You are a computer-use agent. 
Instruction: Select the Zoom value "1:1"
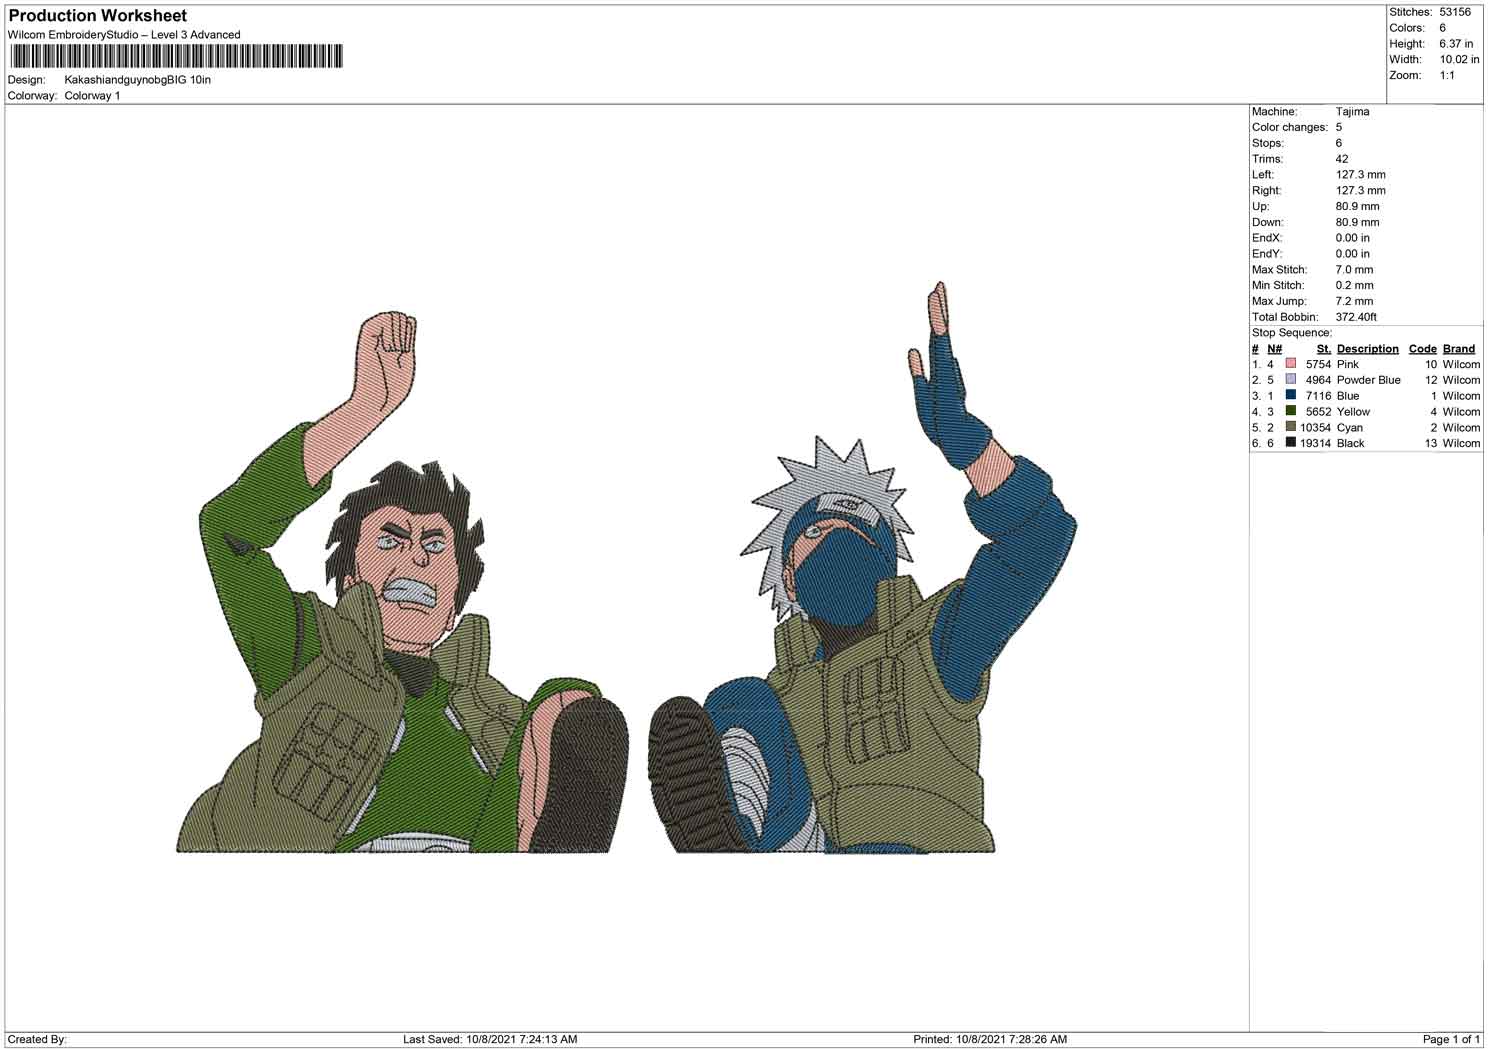coord(1447,76)
